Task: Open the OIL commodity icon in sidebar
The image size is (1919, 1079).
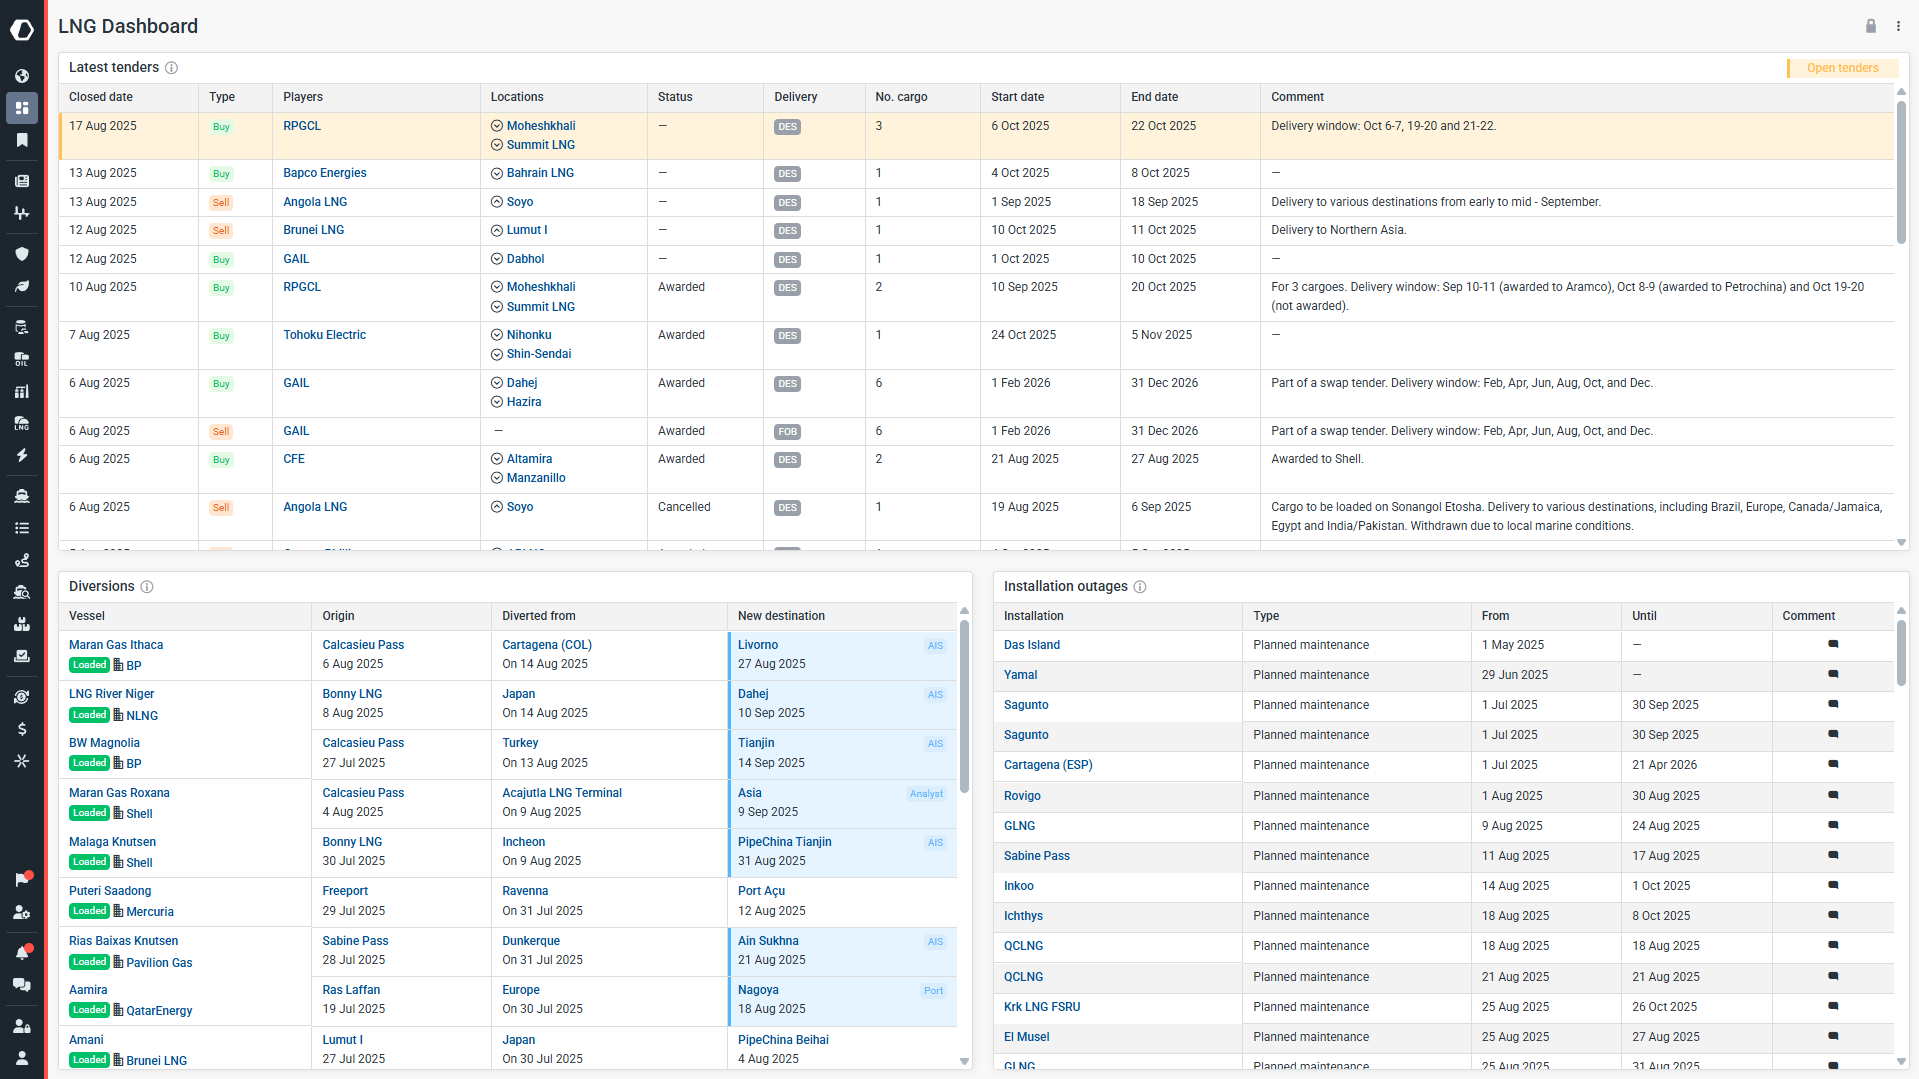Action: (x=22, y=359)
